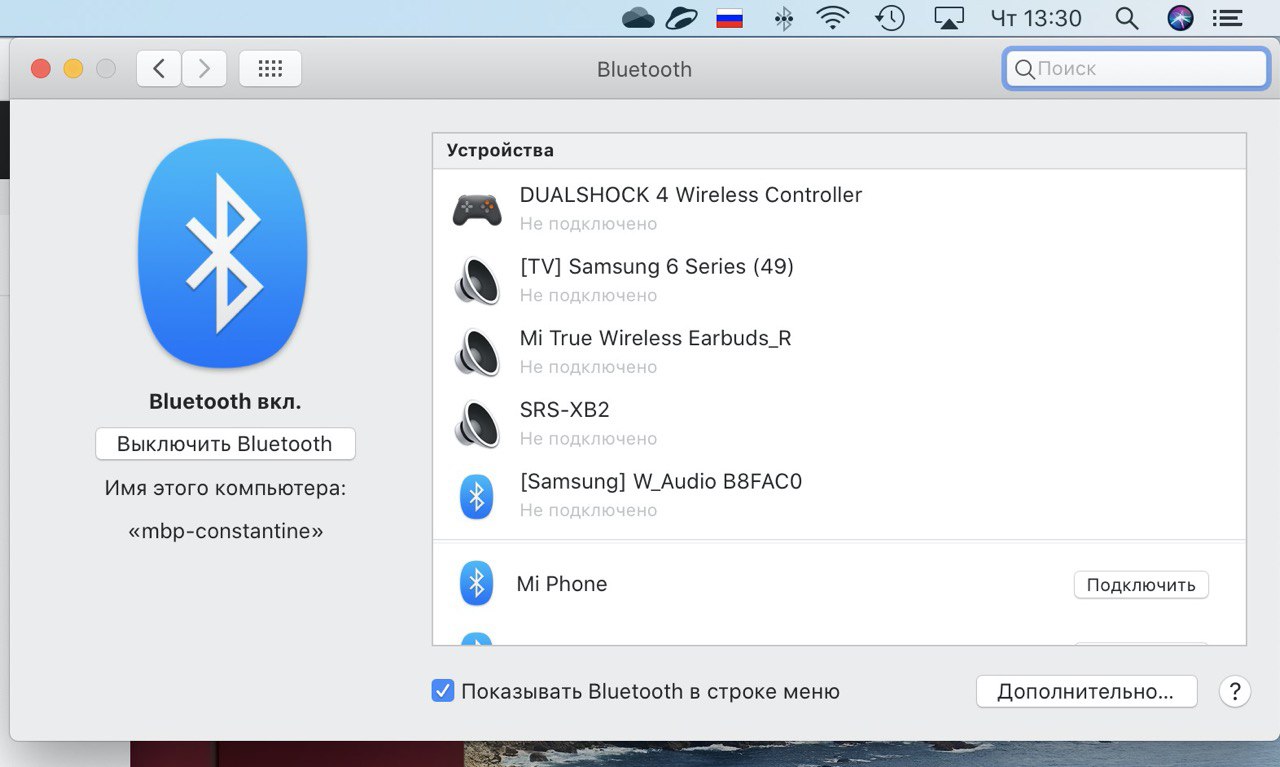The width and height of the screenshot is (1280, 767).
Task: Minimize the window with the yellow button
Action: coord(73,69)
